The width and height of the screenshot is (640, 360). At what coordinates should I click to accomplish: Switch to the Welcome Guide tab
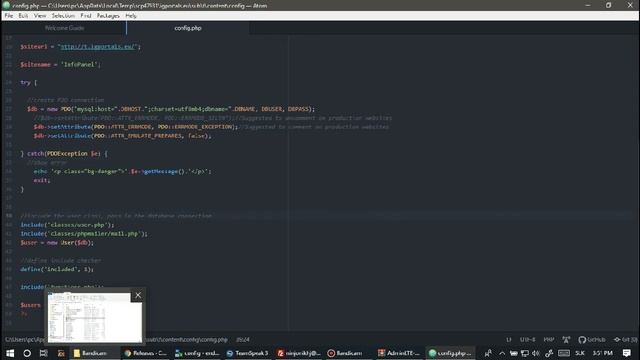pyautogui.click(x=64, y=28)
